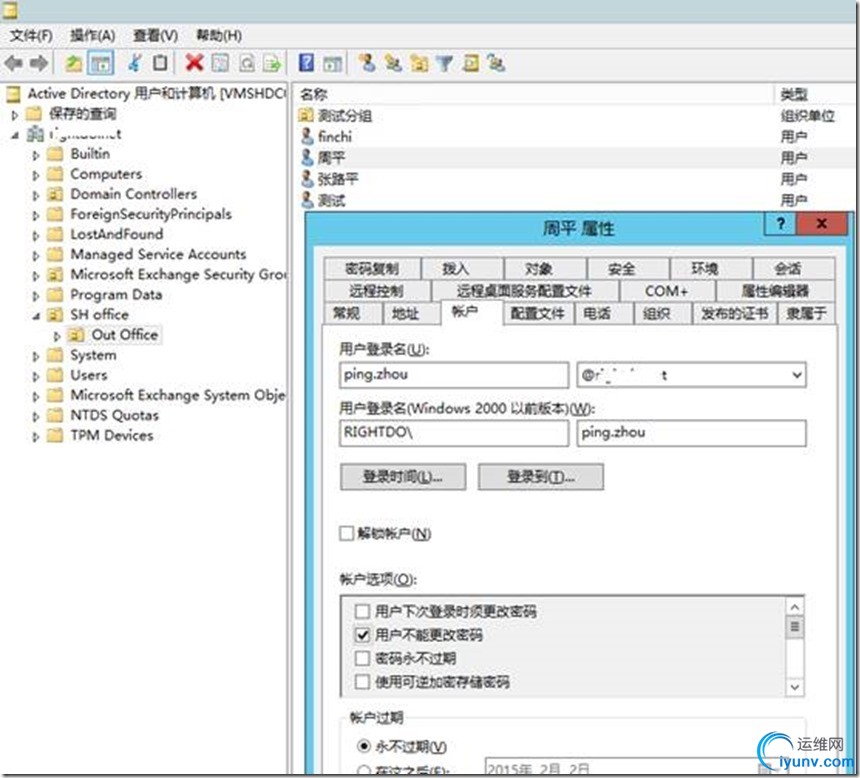The image size is (860, 778).
Task: Open the 操作(A) menu
Action: tap(93, 36)
